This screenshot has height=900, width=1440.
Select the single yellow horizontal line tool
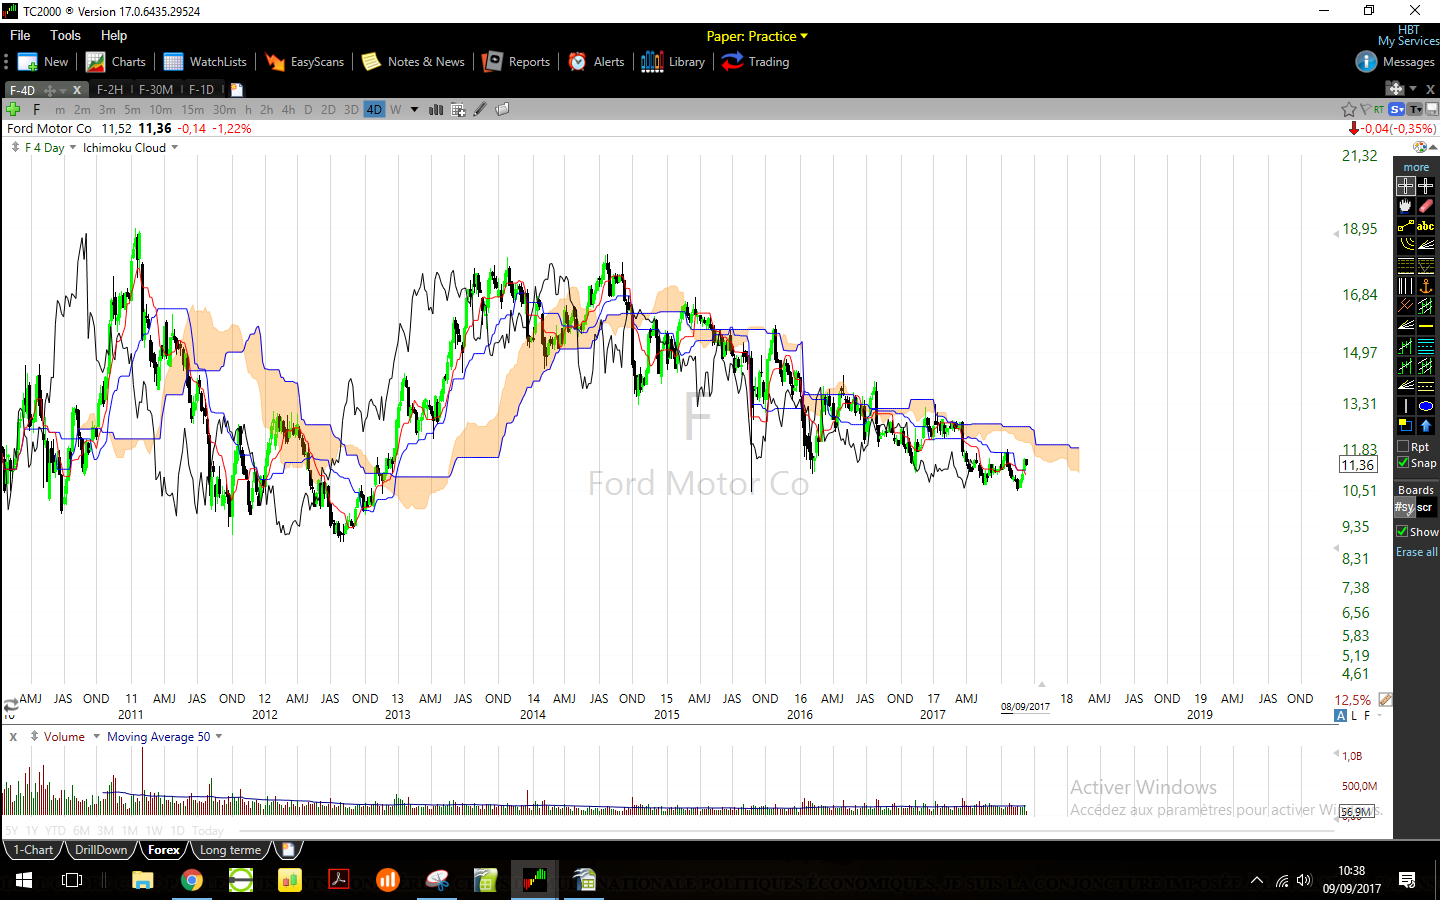(x=1426, y=326)
